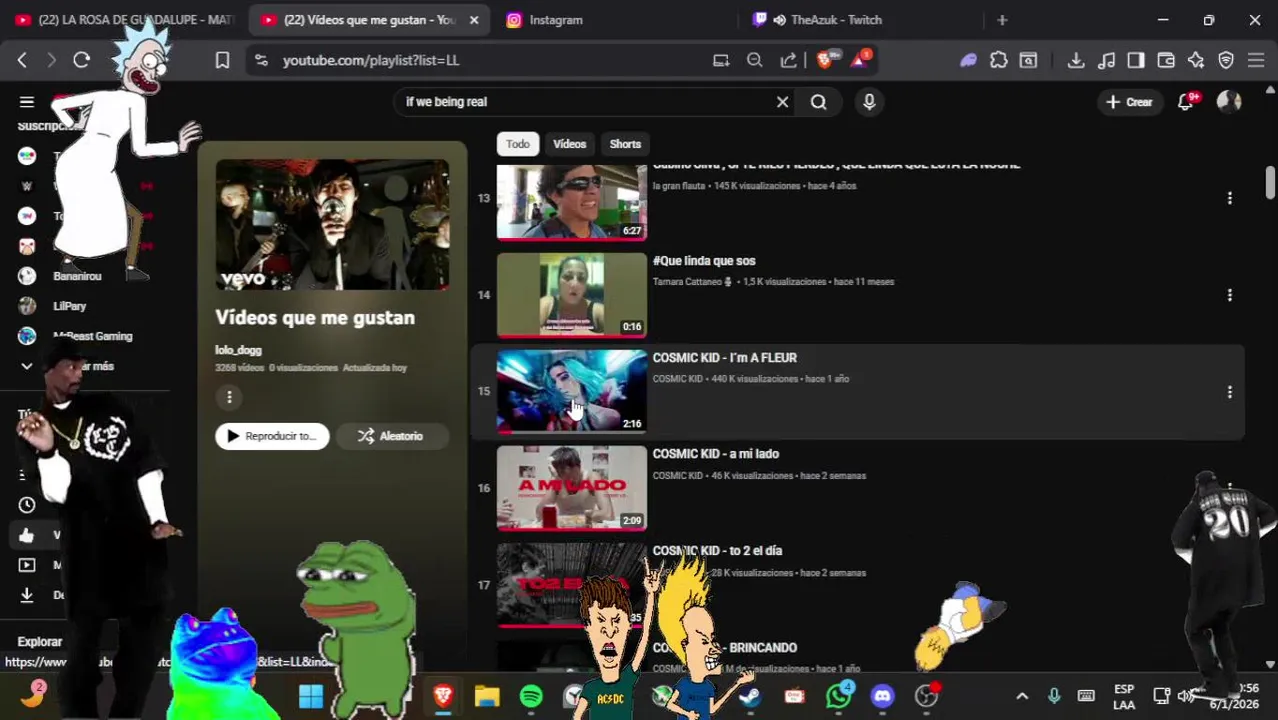The image size is (1278, 720).
Task: Expand the subscriptions list with the chevron
Action: [x=27, y=366]
